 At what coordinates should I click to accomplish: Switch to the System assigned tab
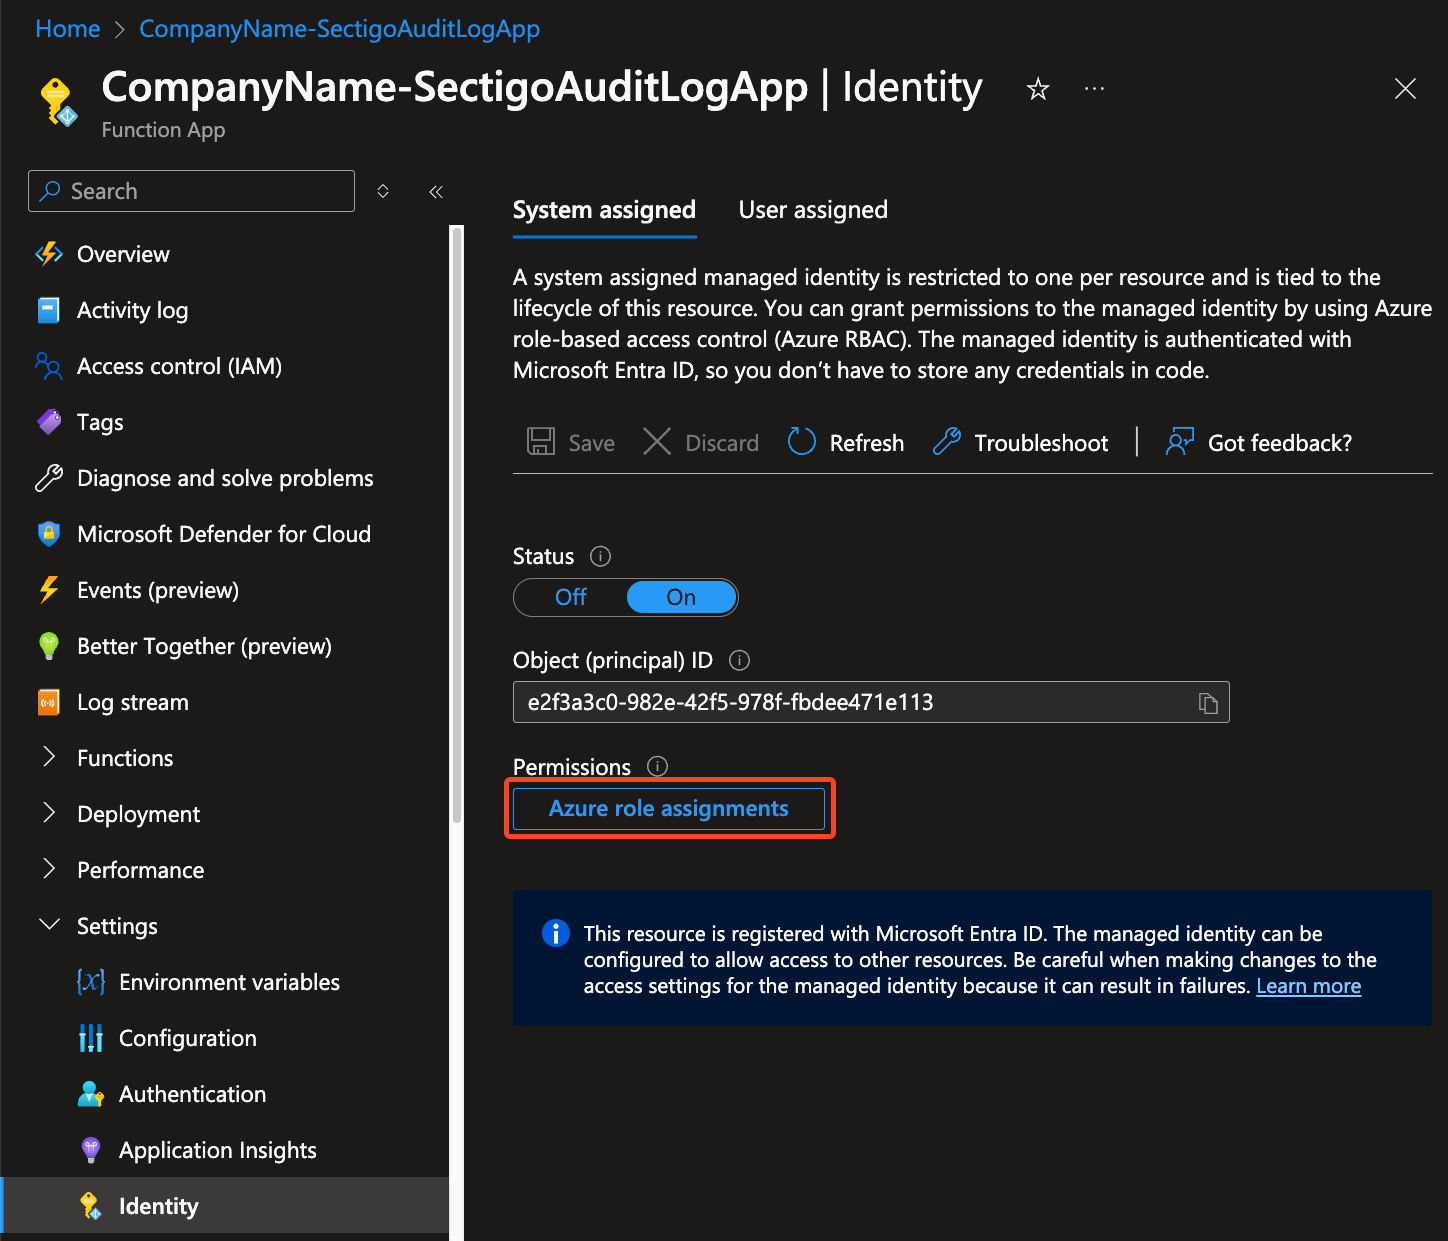click(604, 210)
